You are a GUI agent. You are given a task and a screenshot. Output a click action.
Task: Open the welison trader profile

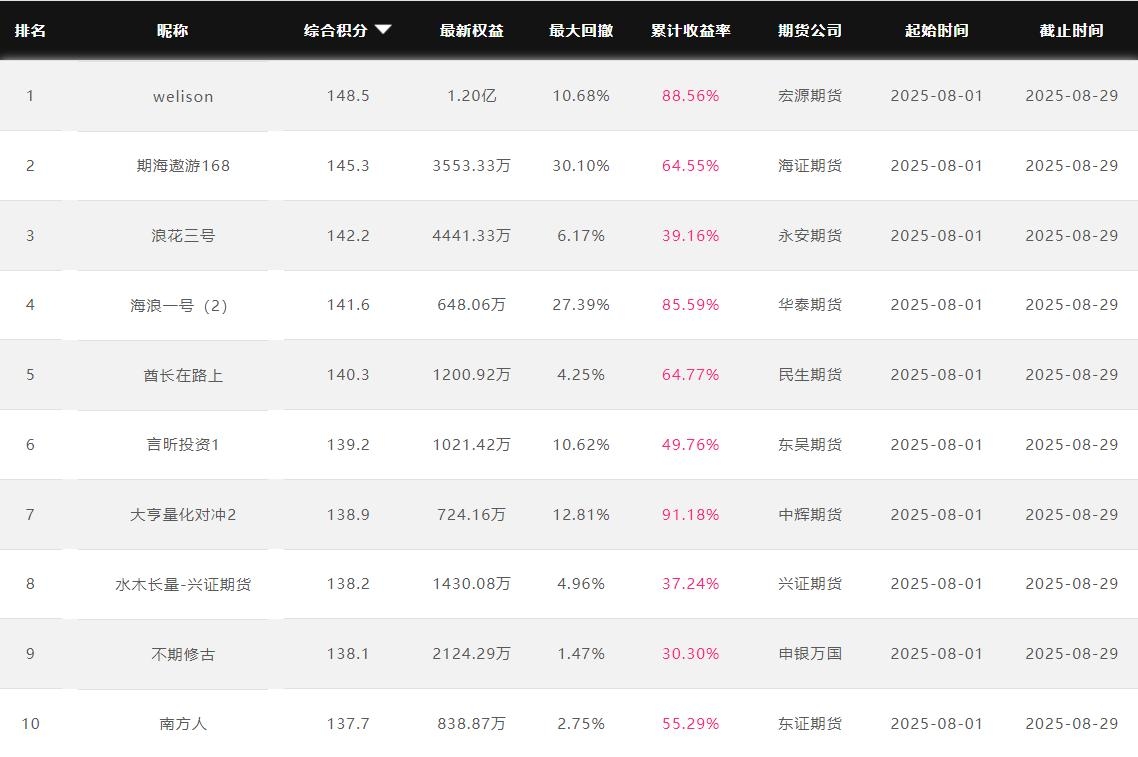tap(183, 96)
